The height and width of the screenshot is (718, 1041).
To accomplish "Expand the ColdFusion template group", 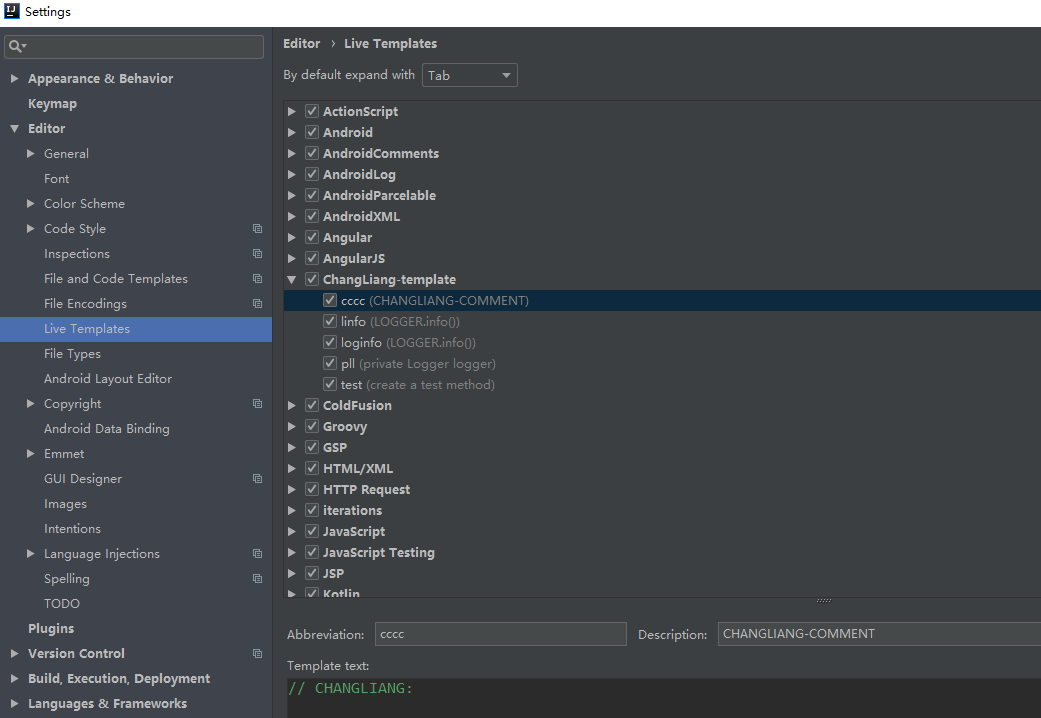I will 290,405.
